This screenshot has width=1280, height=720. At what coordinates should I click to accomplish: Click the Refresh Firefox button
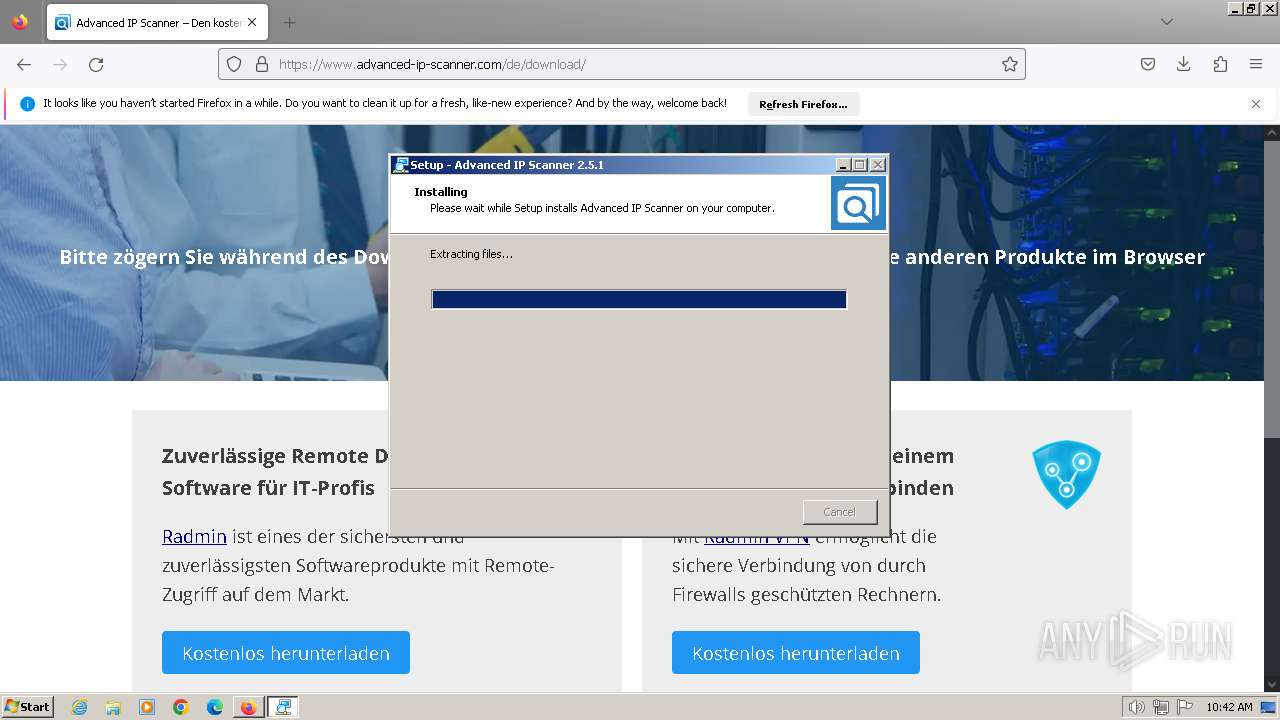click(x=803, y=104)
